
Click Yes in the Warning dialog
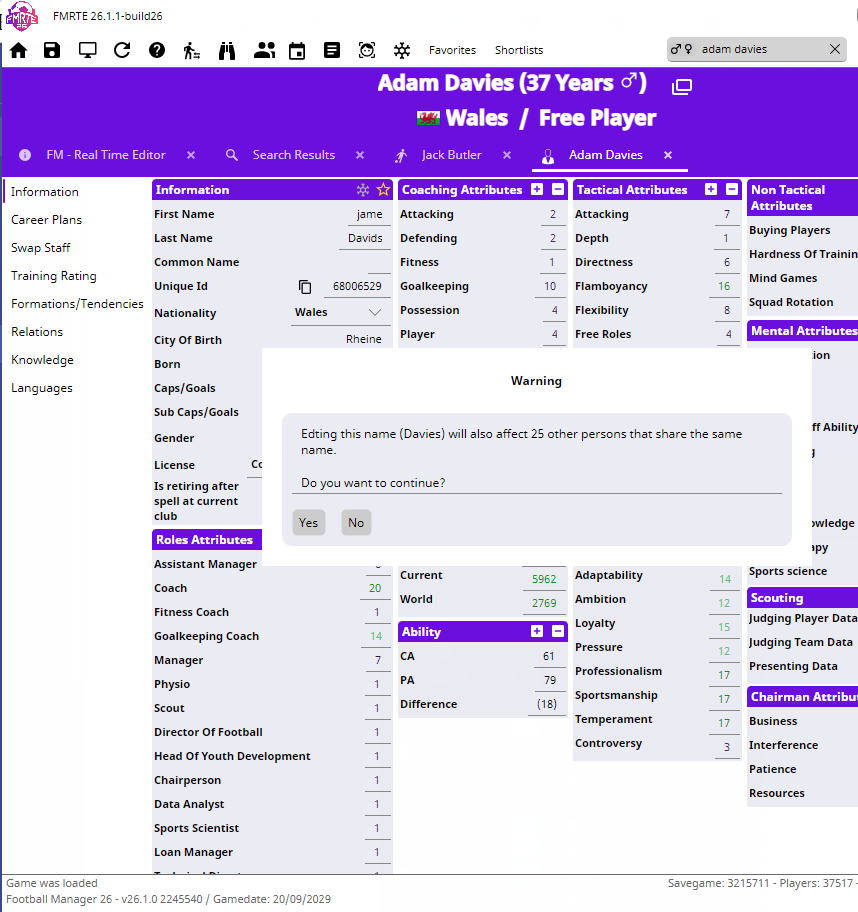[309, 523]
